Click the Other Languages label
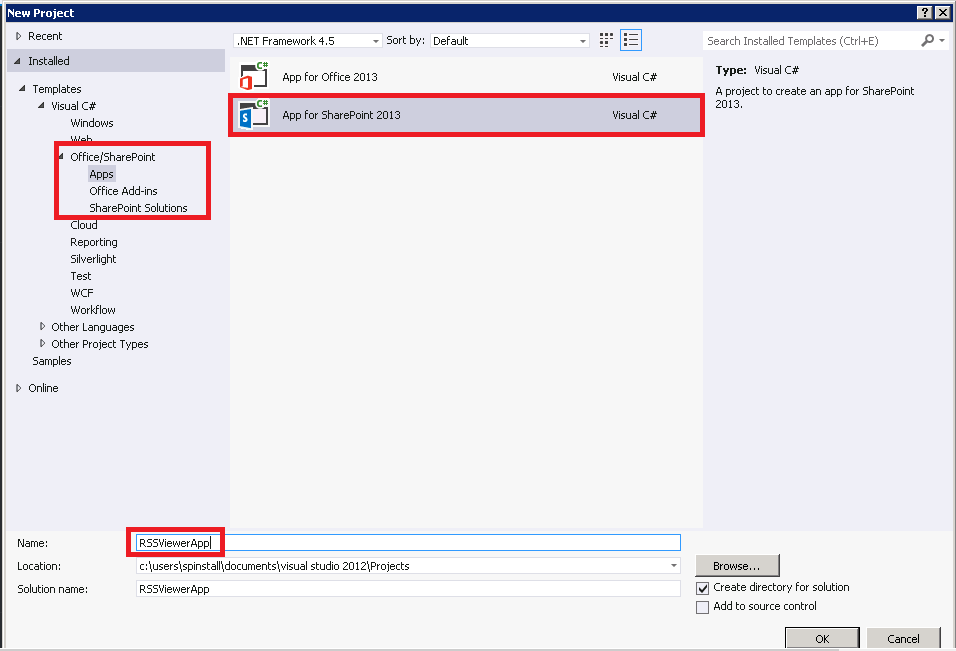Image resolution: width=956 pixels, height=651 pixels. click(93, 327)
